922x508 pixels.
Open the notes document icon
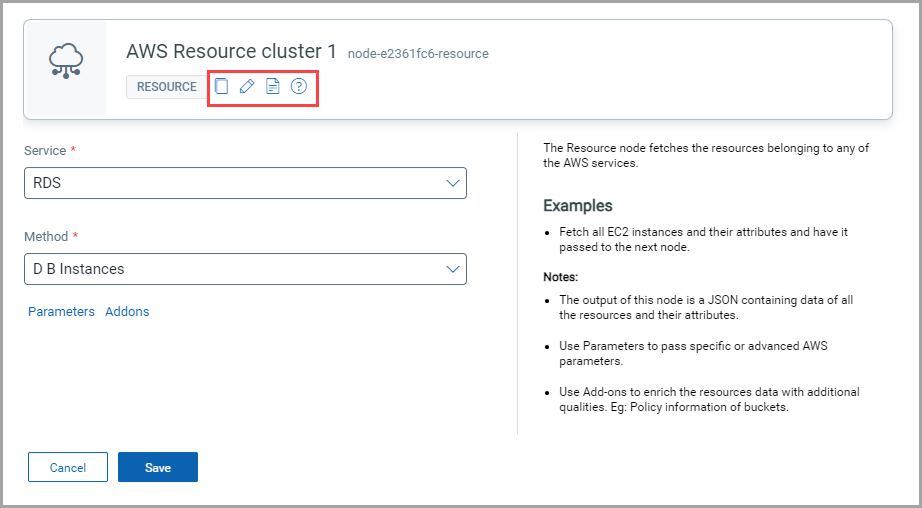tap(272, 86)
